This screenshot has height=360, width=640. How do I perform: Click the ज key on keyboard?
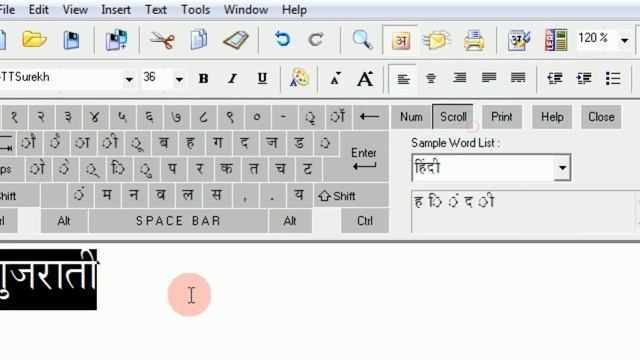click(272, 143)
